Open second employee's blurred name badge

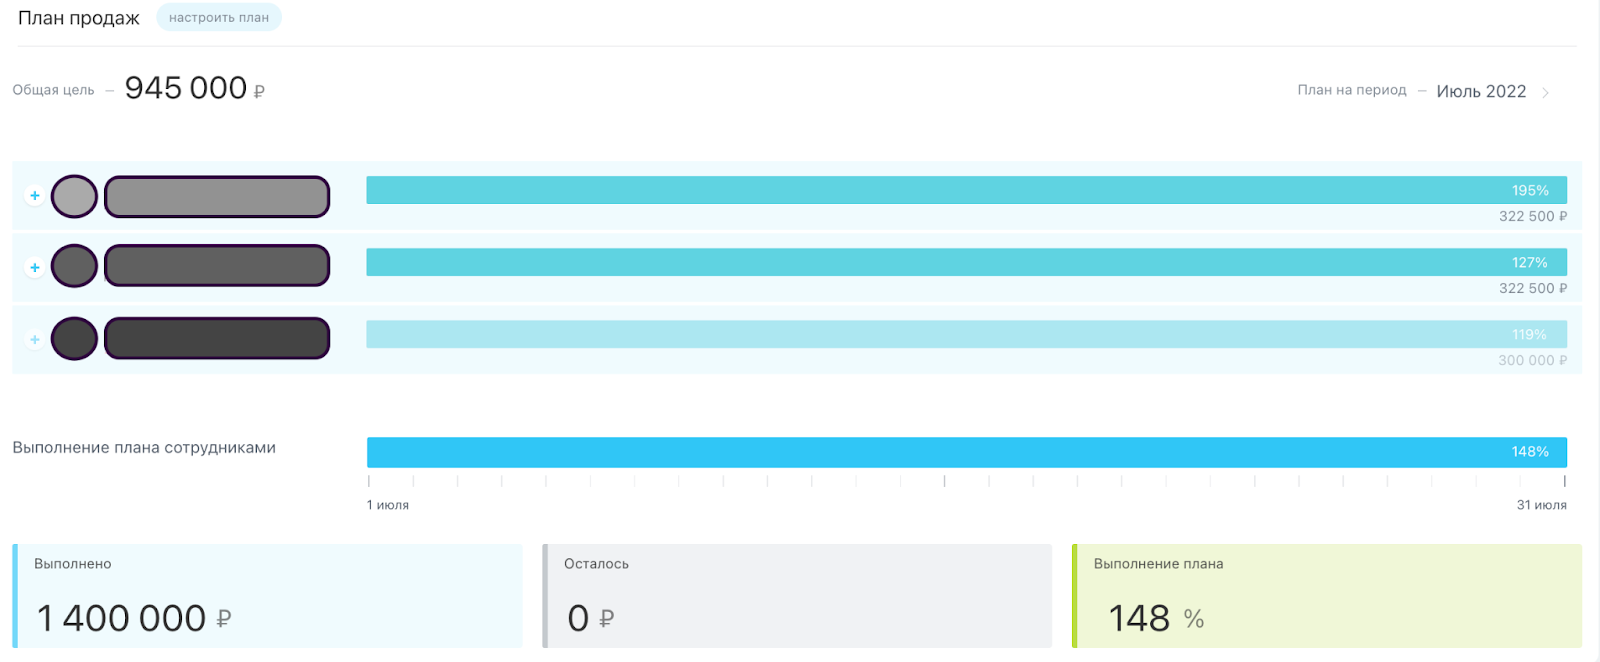pyautogui.click(x=217, y=266)
